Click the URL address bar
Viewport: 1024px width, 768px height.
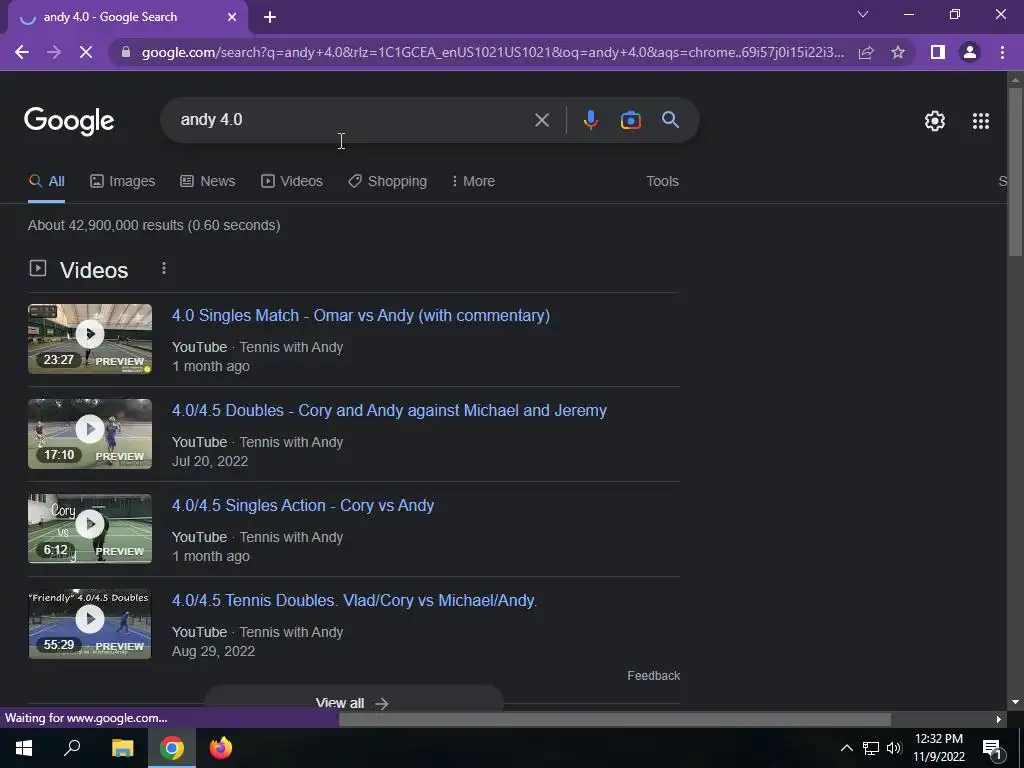pyautogui.click(x=492, y=52)
